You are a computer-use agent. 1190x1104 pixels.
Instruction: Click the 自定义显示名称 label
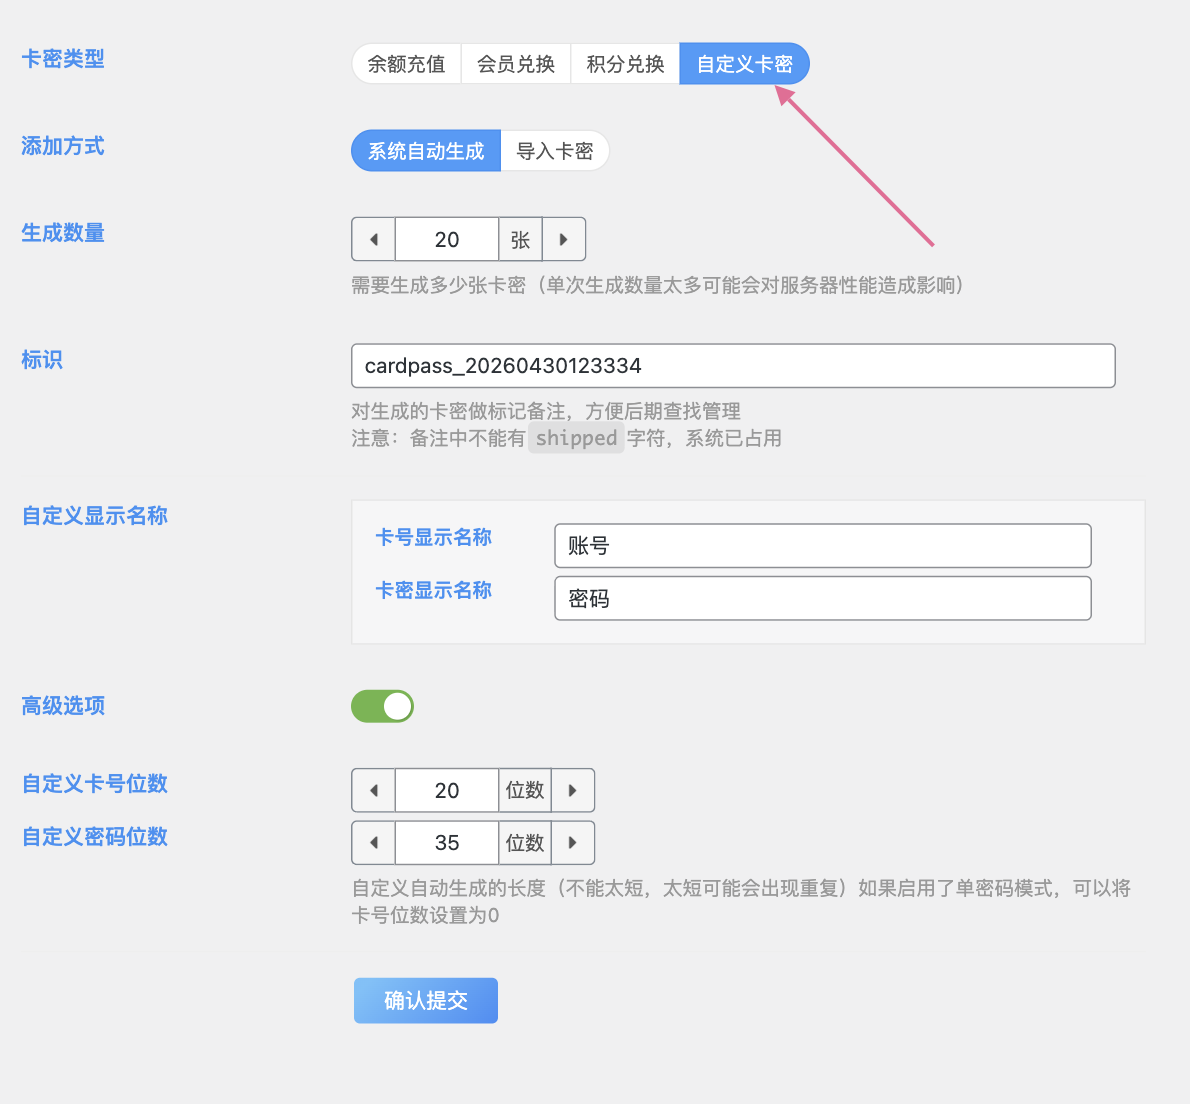point(95,516)
